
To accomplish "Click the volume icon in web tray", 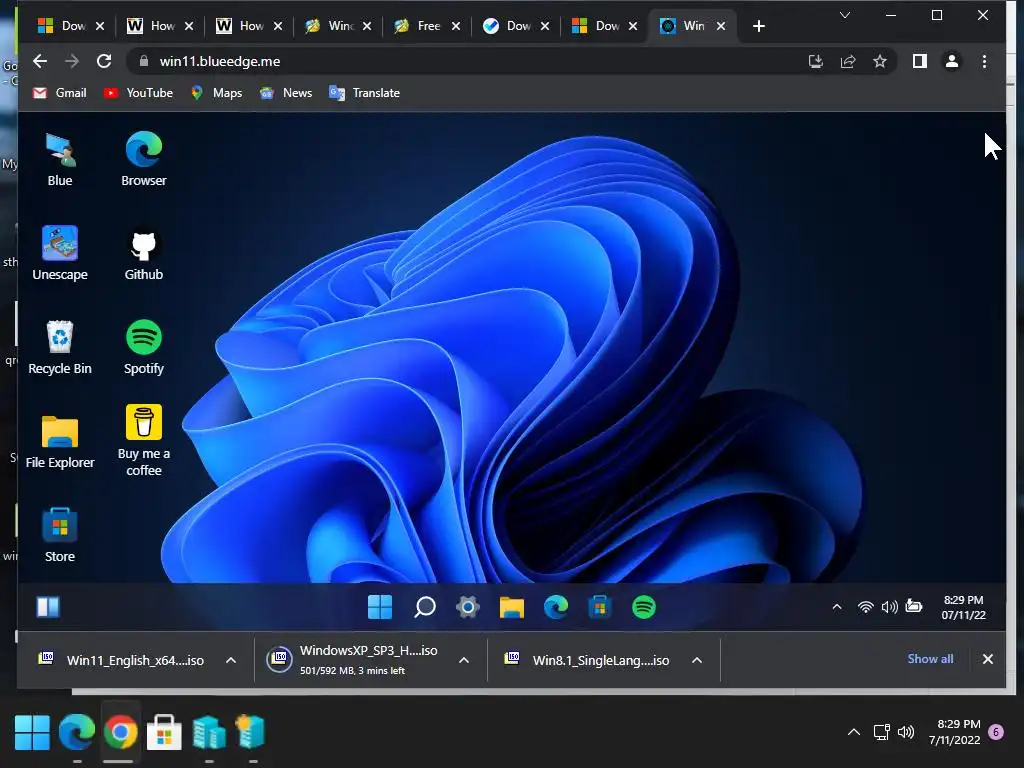I will coord(889,607).
